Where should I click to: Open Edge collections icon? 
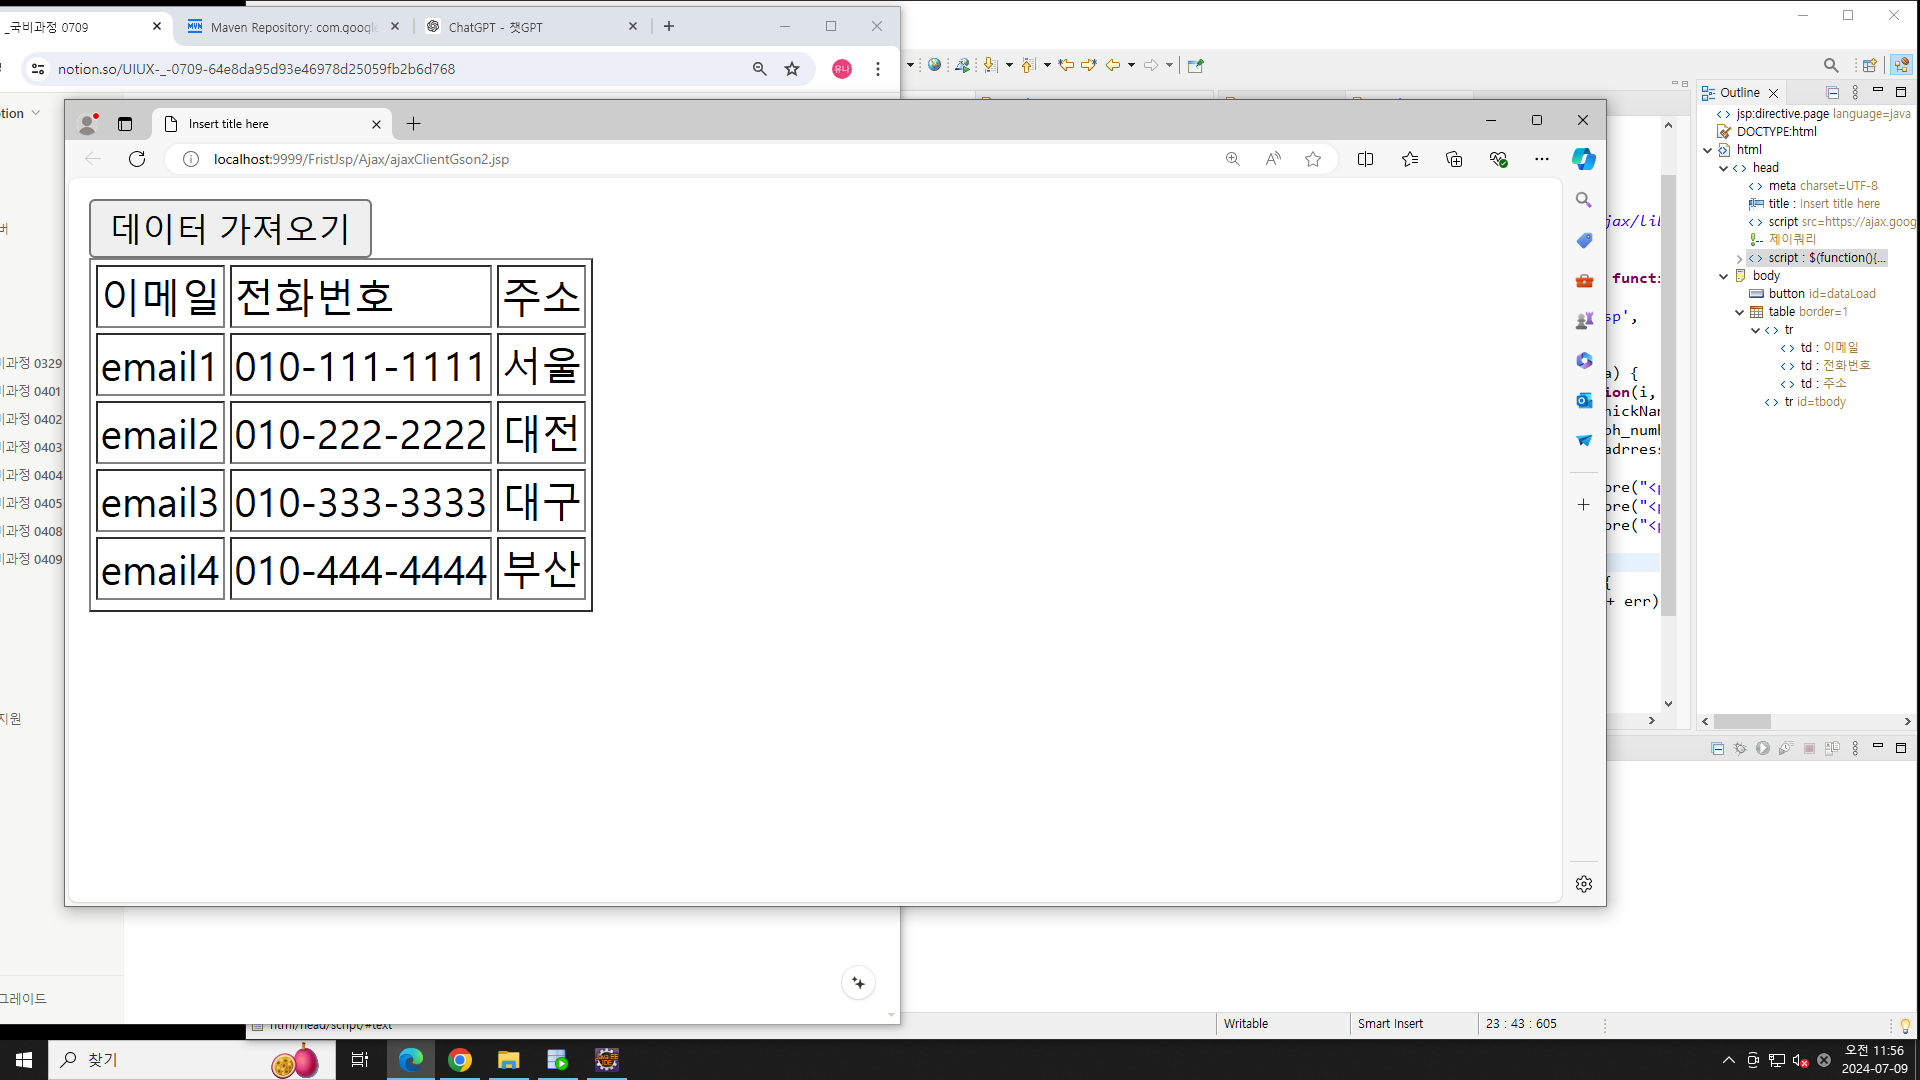pyautogui.click(x=1454, y=159)
